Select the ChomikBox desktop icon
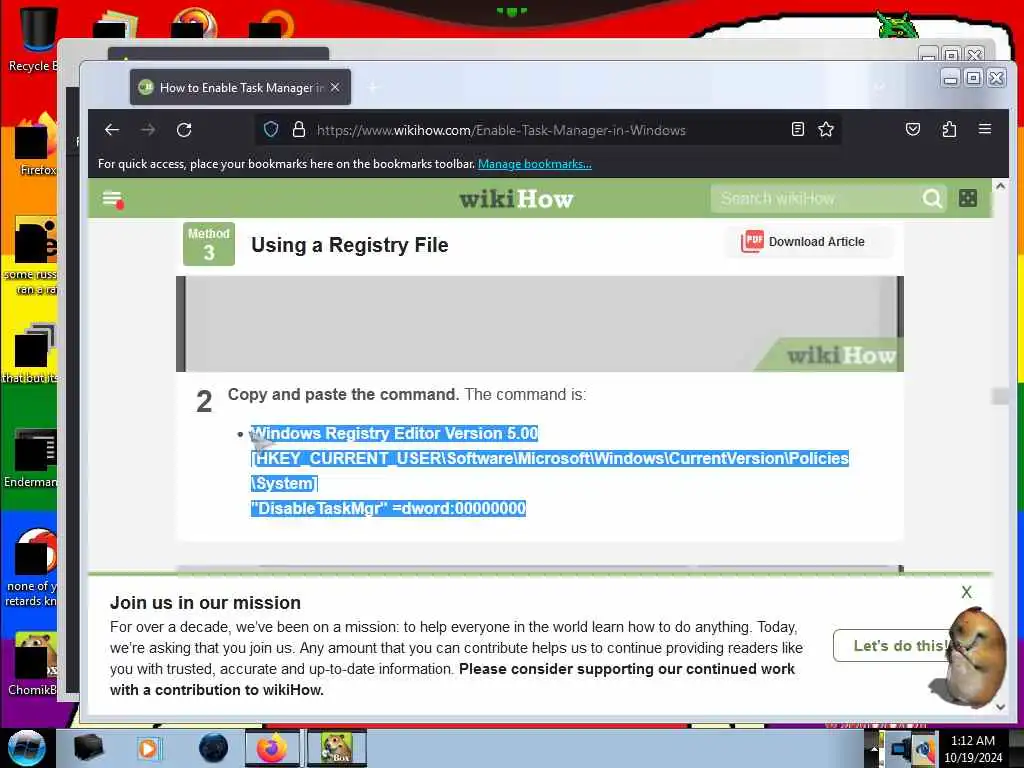Image resolution: width=1024 pixels, height=768 pixels. tap(31, 664)
